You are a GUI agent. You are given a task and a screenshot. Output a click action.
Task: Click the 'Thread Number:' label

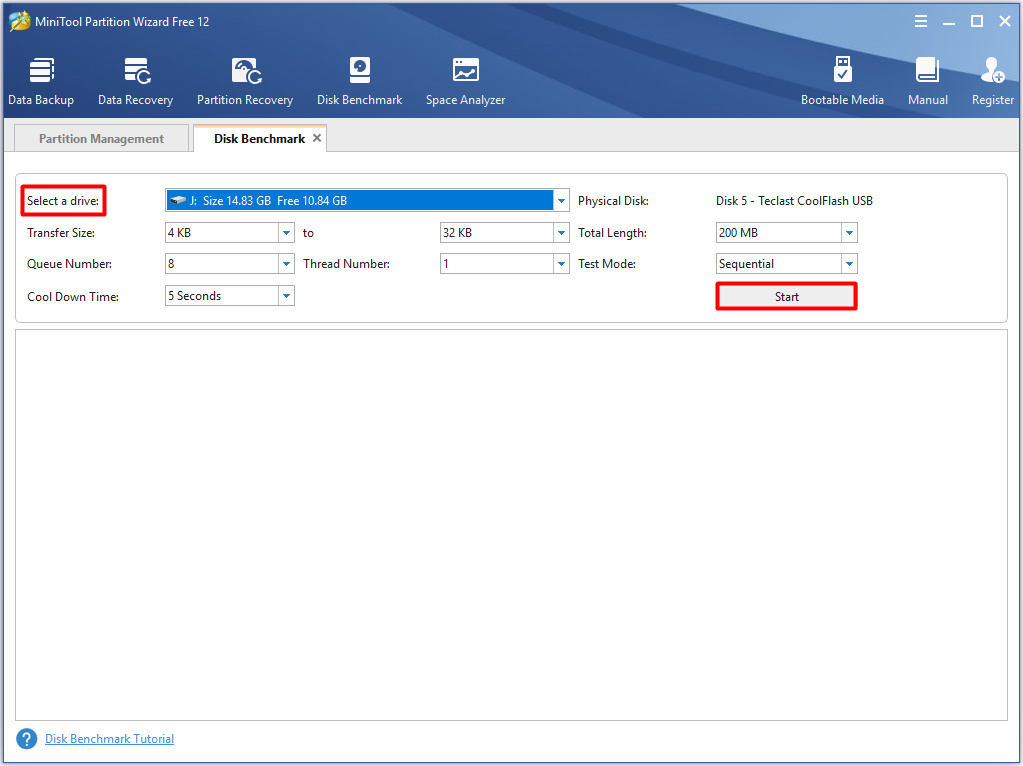[346, 264]
